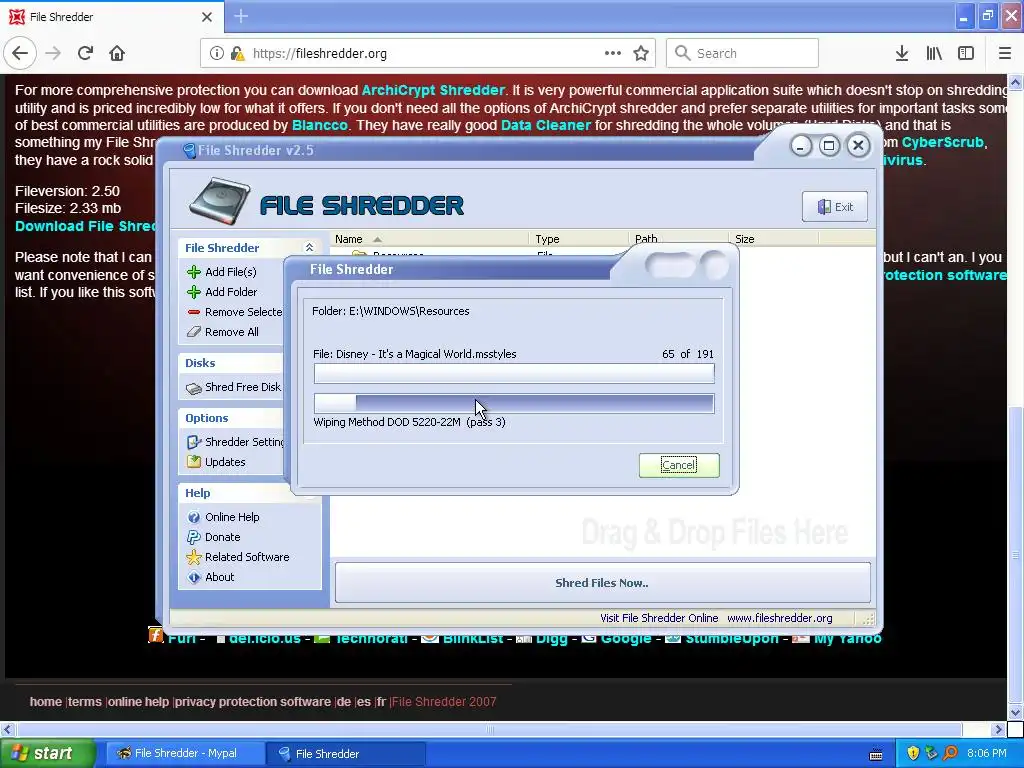
Task: Collapse the File Shredder sidebar section
Action: pos(309,248)
